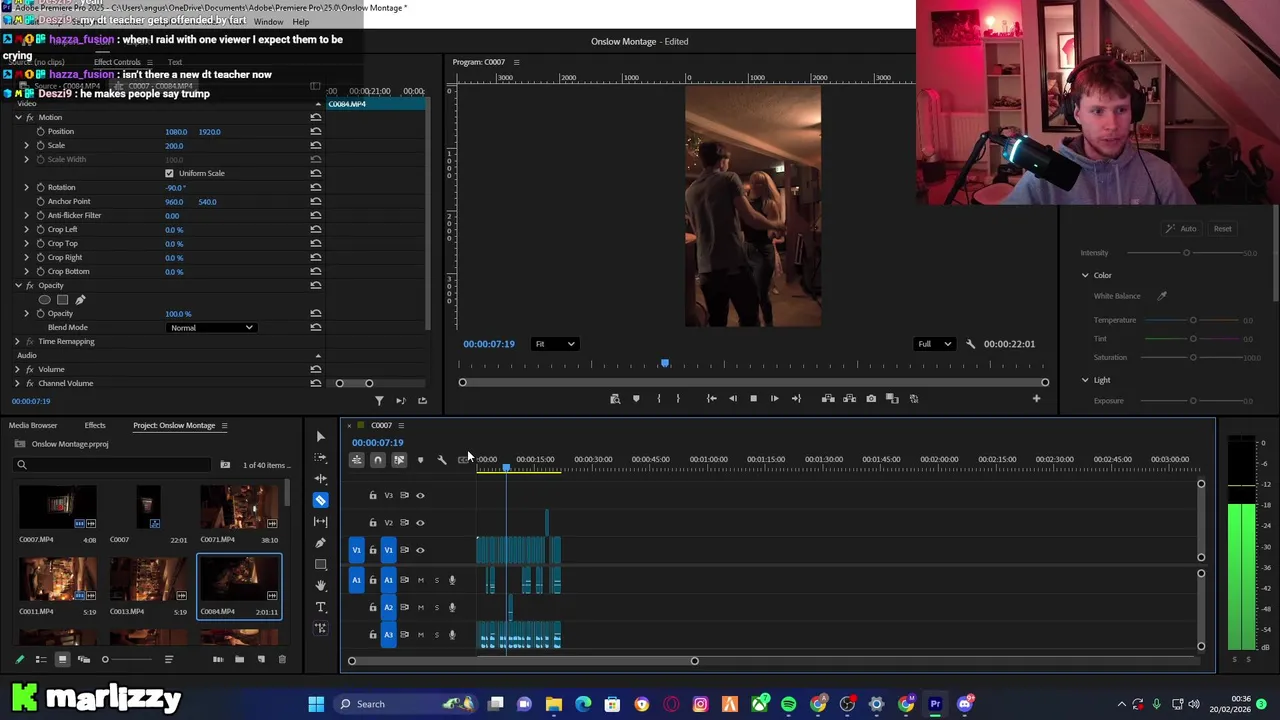Toggle the Uniform Scale checkbox
Screen dimensions: 1280x720
pos(169,173)
